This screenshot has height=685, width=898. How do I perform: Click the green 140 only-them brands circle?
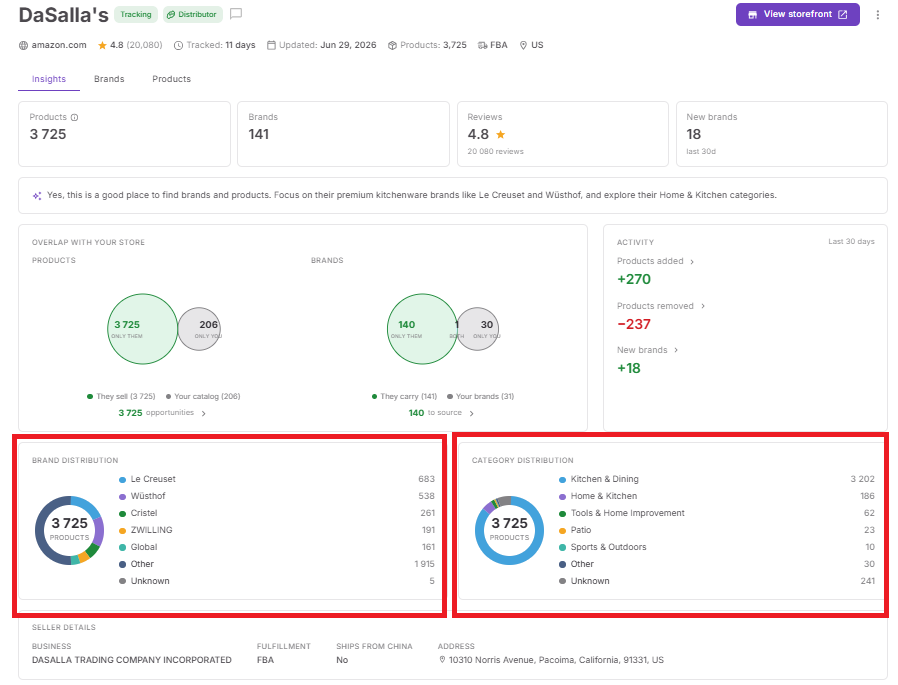422,329
